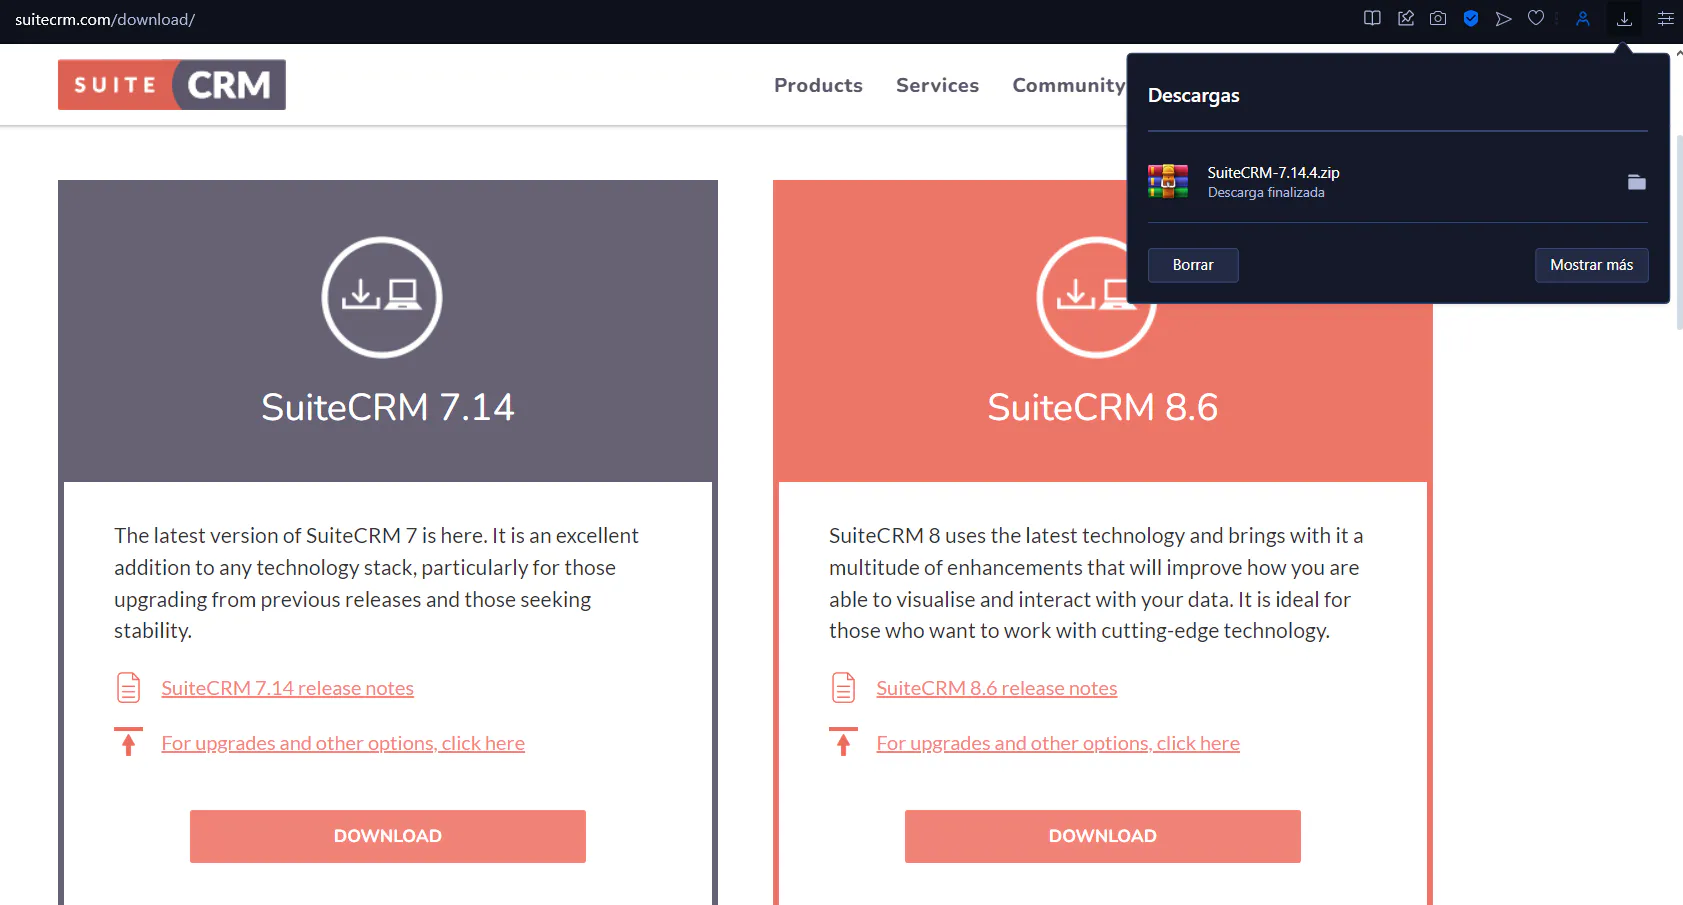The width and height of the screenshot is (1683, 905).
Task: Open reader mode book icon
Action: coord(1372,18)
